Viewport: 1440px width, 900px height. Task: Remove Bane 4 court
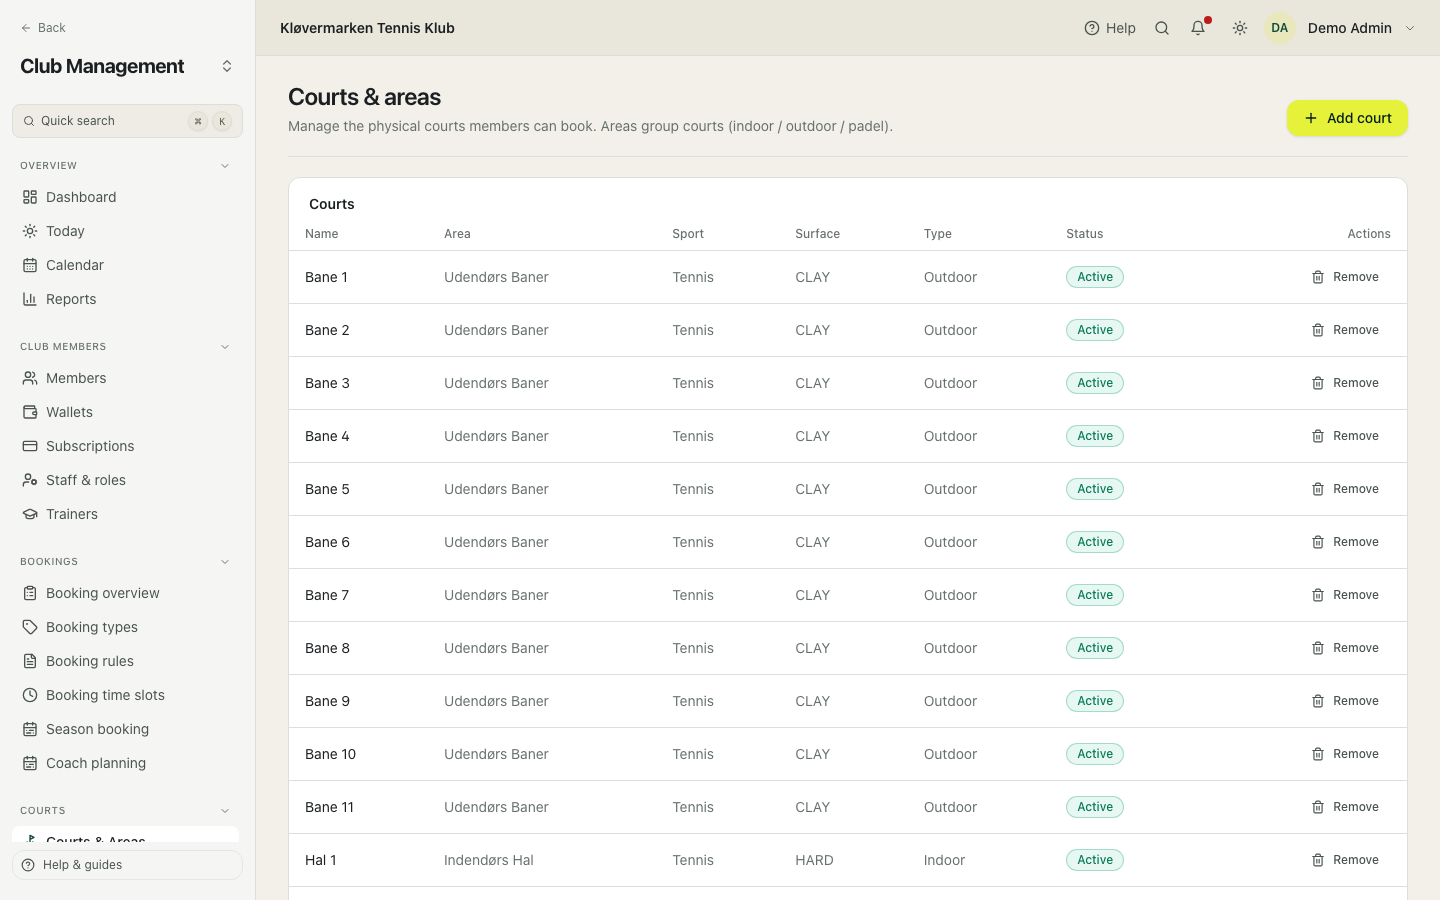pyautogui.click(x=1345, y=436)
